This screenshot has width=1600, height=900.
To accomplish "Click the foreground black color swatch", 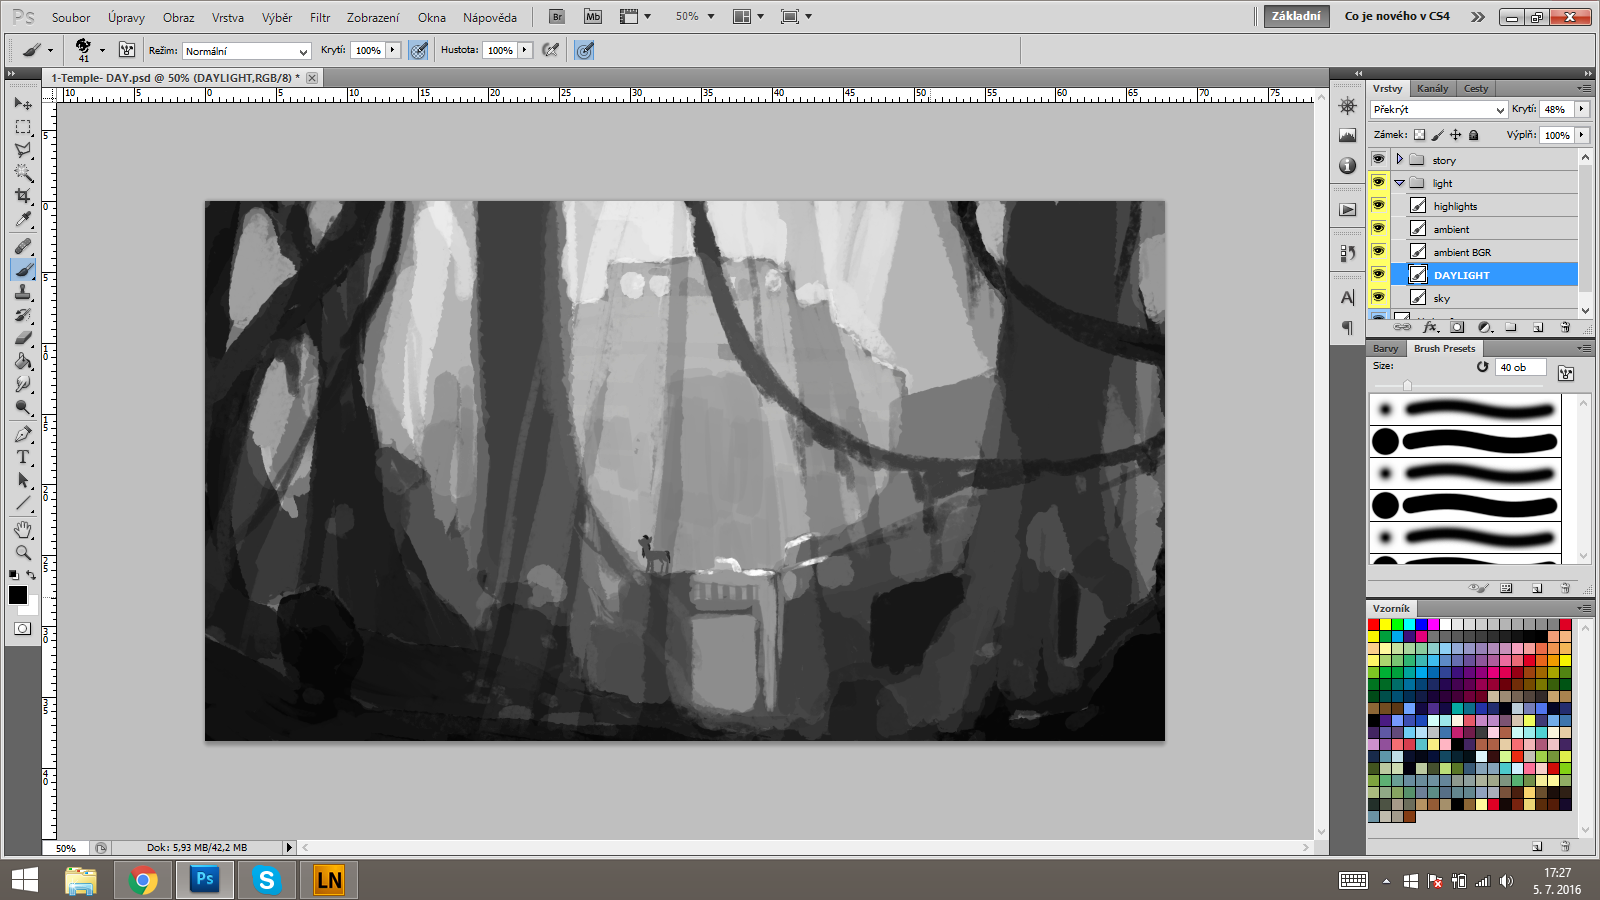I will [17, 595].
